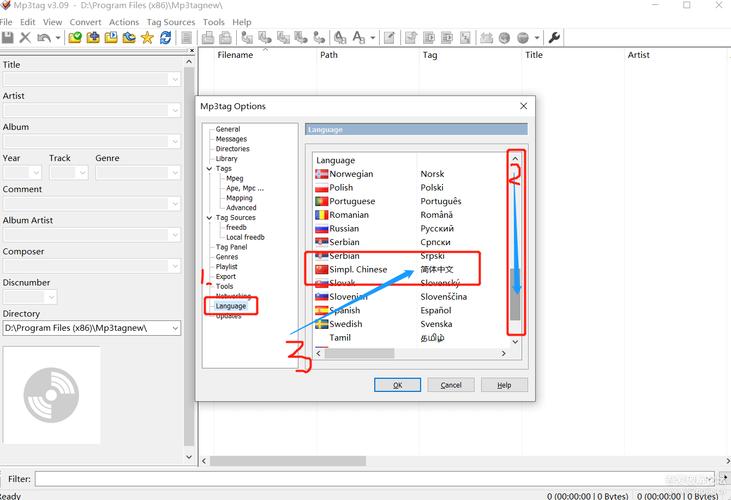Click the Russia flag icon in Language list
Screen dimensions: 731x500
tap(322, 229)
